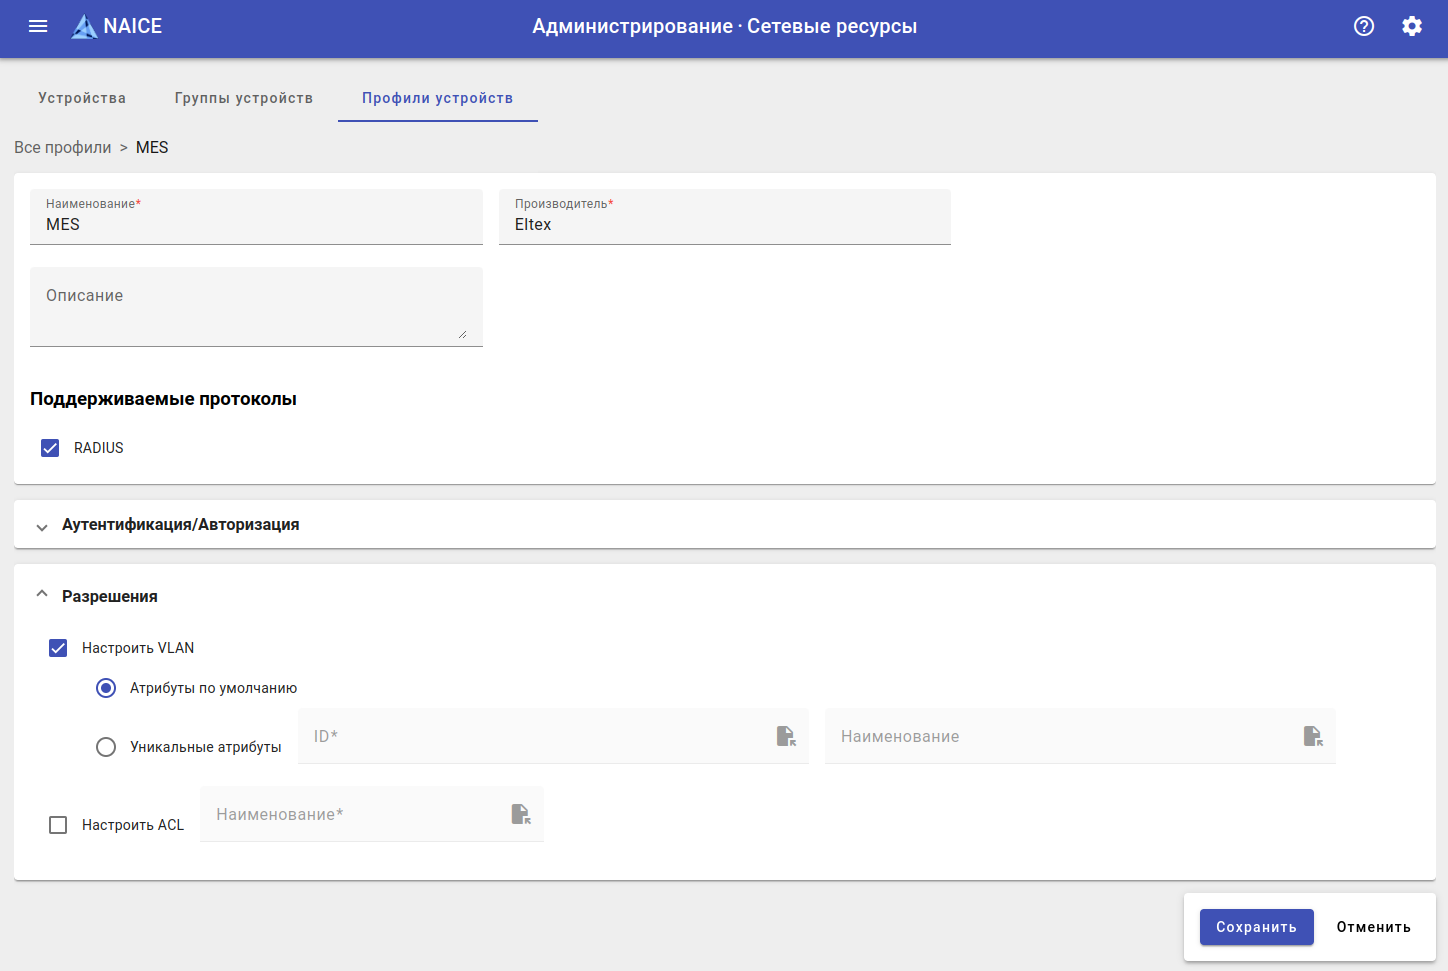Select the Уникальные атрибуты radio button
This screenshot has height=971, width=1448.
pyautogui.click(x=106, y=747)
